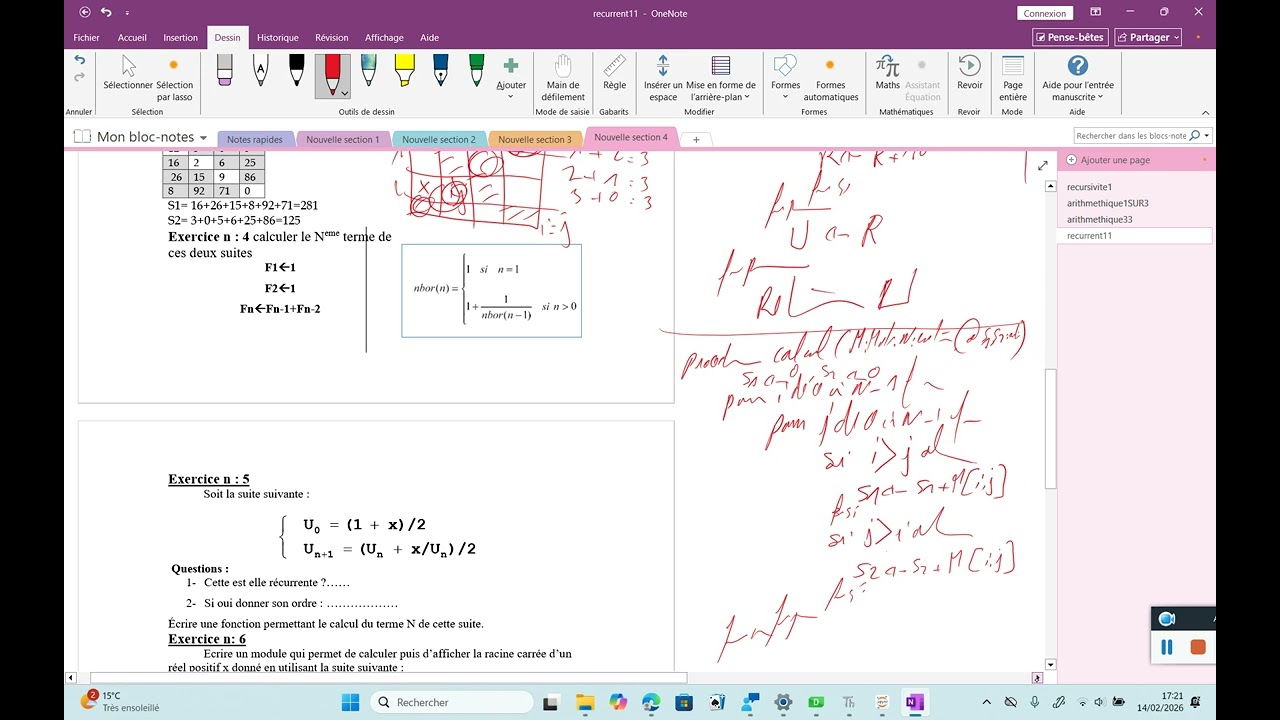Start the Revoir ink replay
This screenshot has width=1280, height=720.
(970, 73)
